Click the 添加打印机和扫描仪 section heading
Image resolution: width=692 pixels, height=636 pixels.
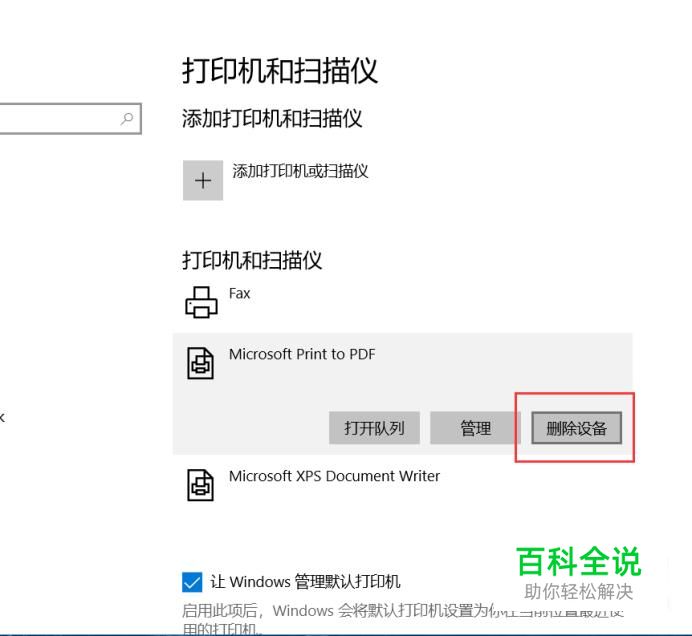tap(272, 118)
